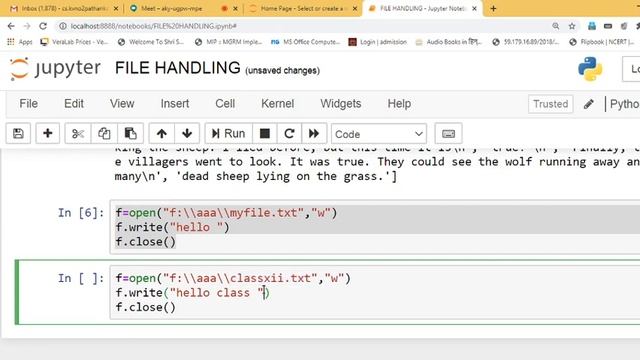Click the Trusted notebook button
Screen dimensions: 640x360
[x=551, y=104]
